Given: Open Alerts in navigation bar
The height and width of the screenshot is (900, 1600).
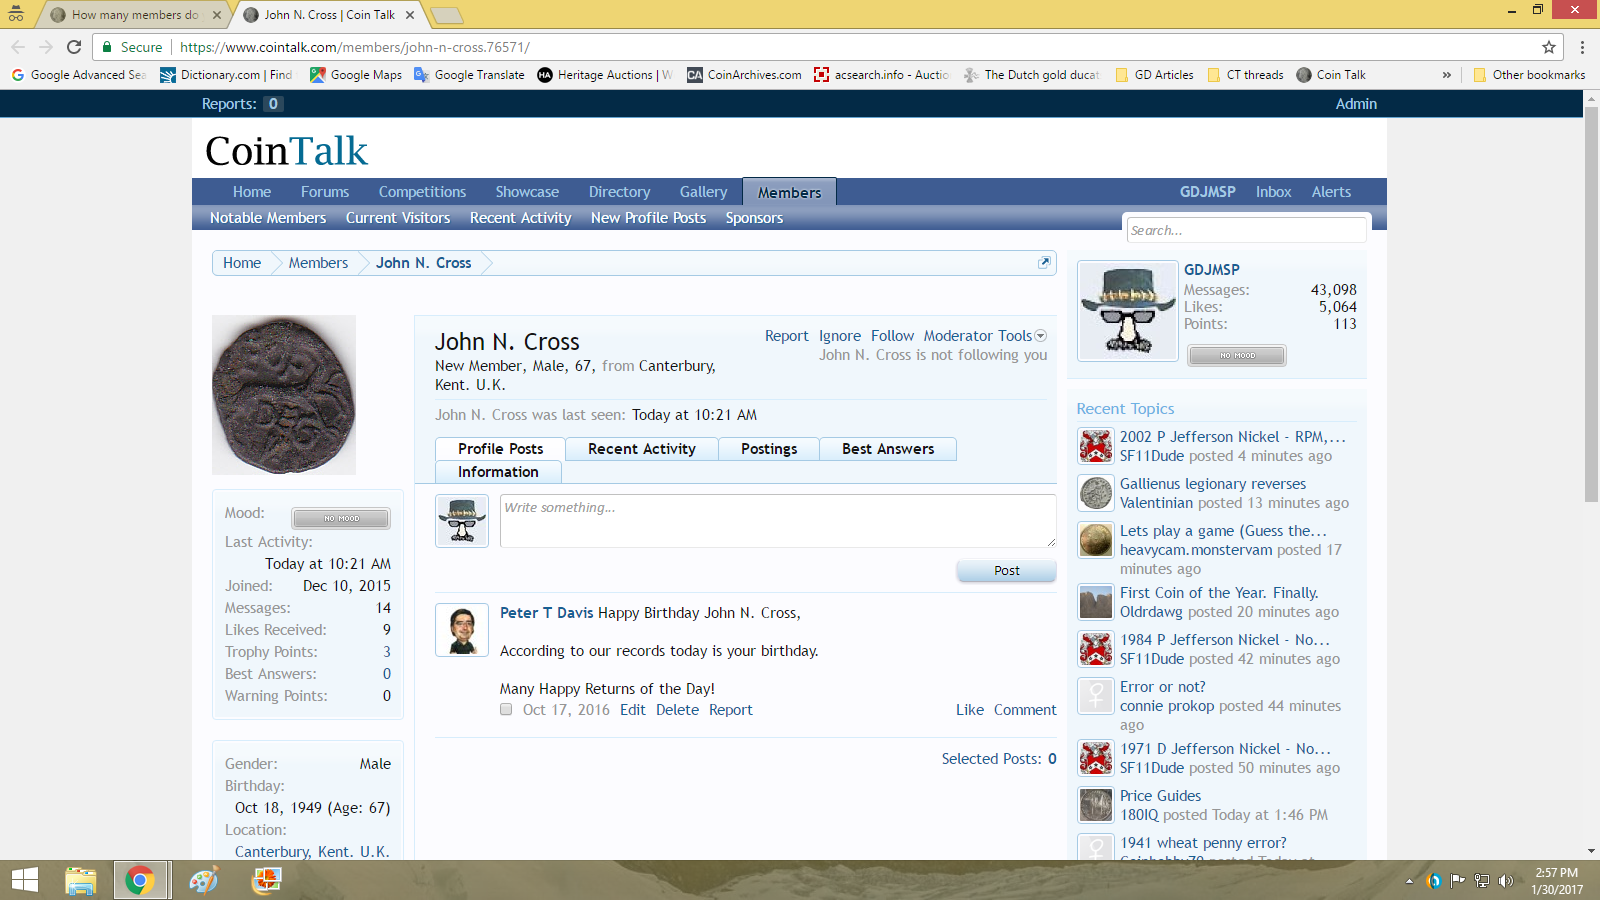Looking at the screenshot, I should pos(1331,192).
